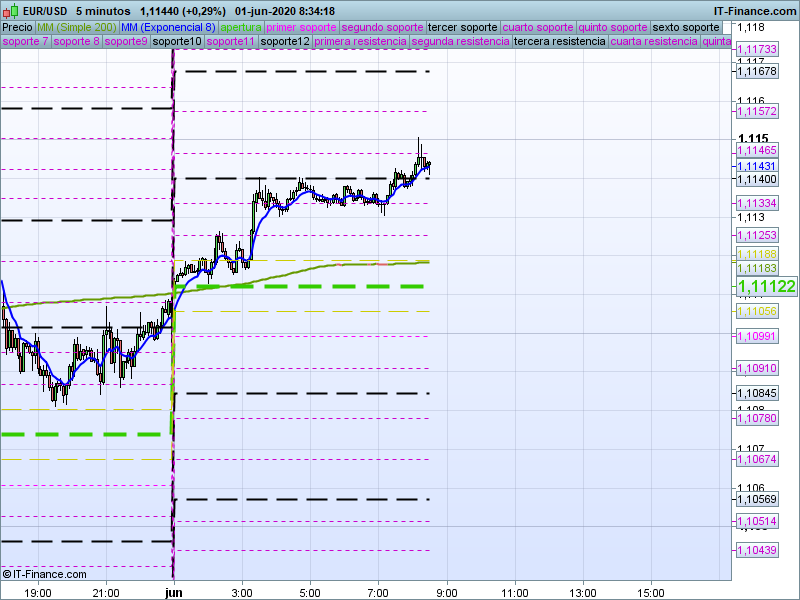Viewport: 800px width, 600px height.
Task: Click the 1,11678 price tag
Action: coord(757,71)
